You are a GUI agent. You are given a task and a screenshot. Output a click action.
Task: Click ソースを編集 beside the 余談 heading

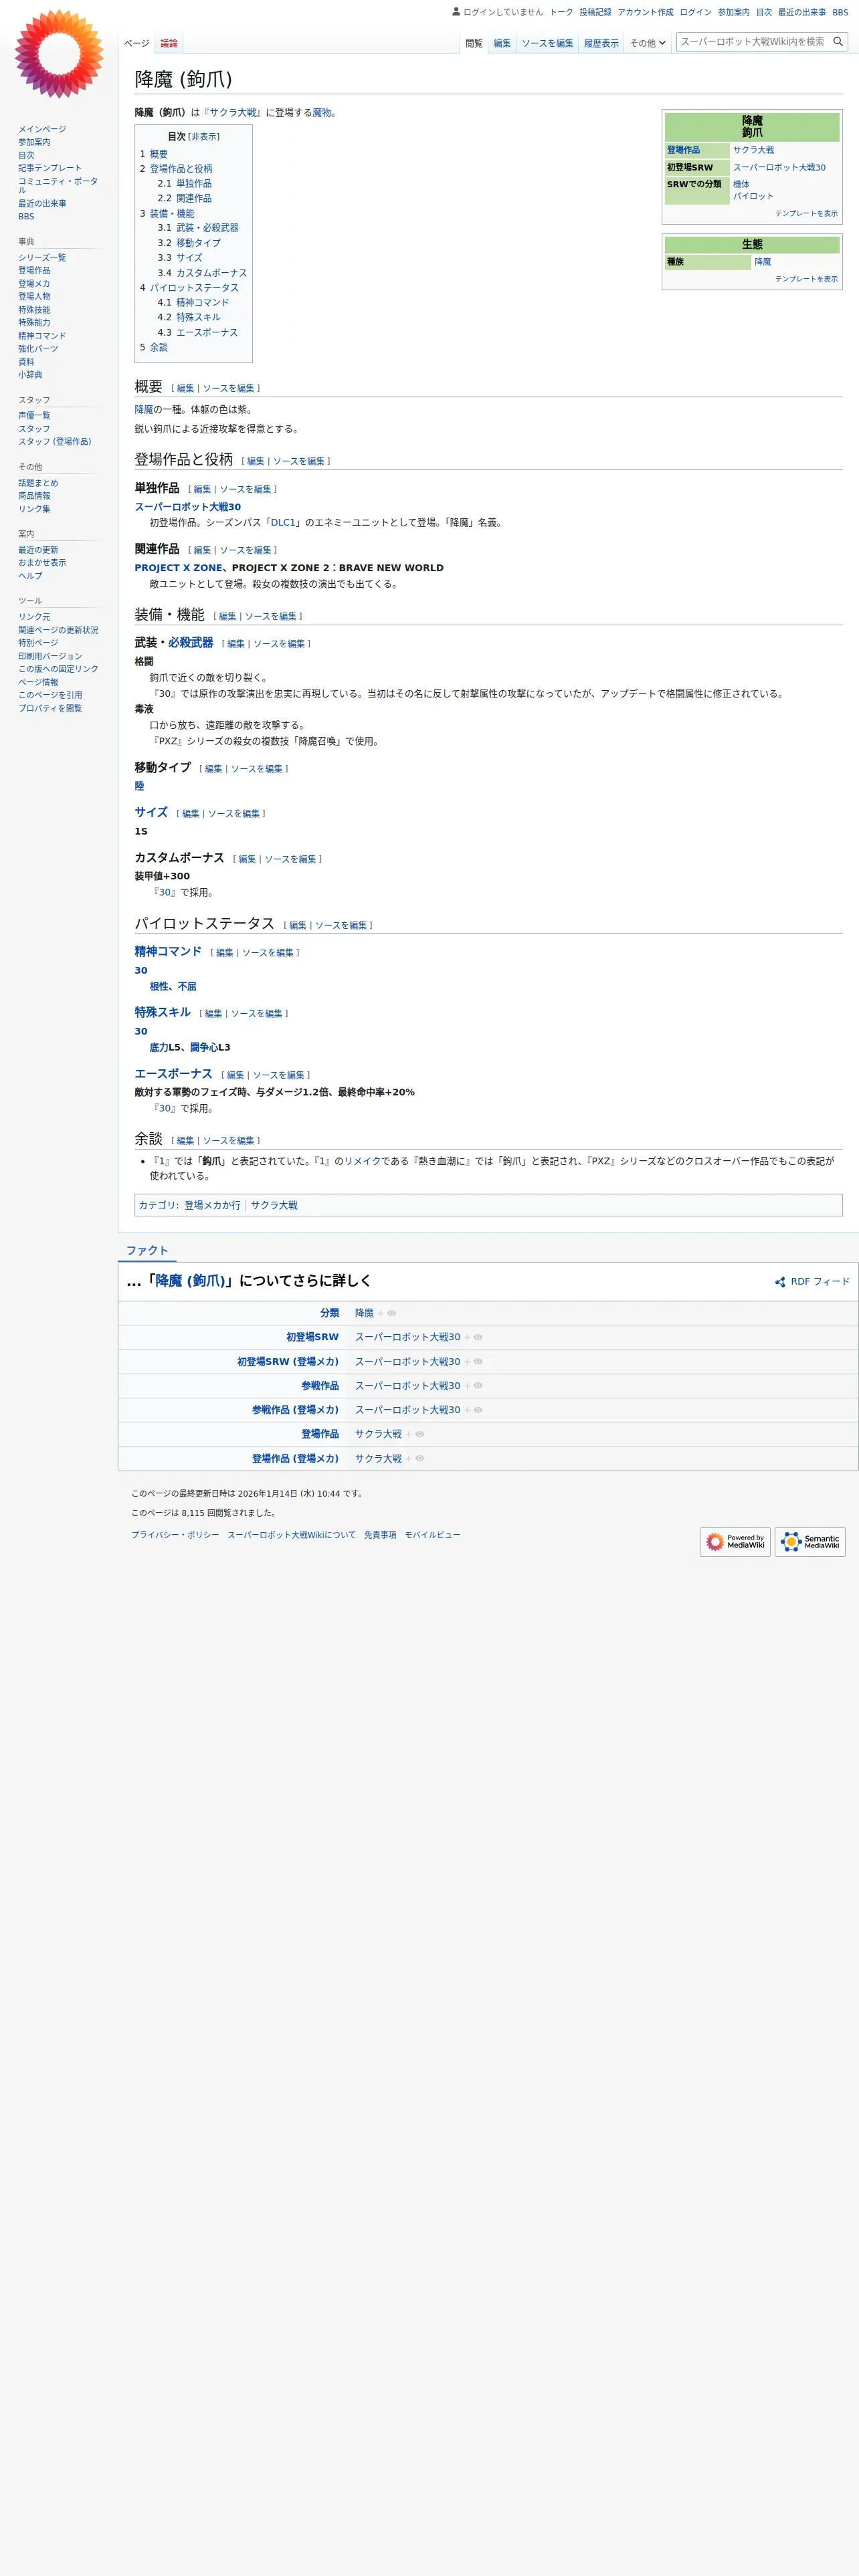click(x=229, y=1141)
